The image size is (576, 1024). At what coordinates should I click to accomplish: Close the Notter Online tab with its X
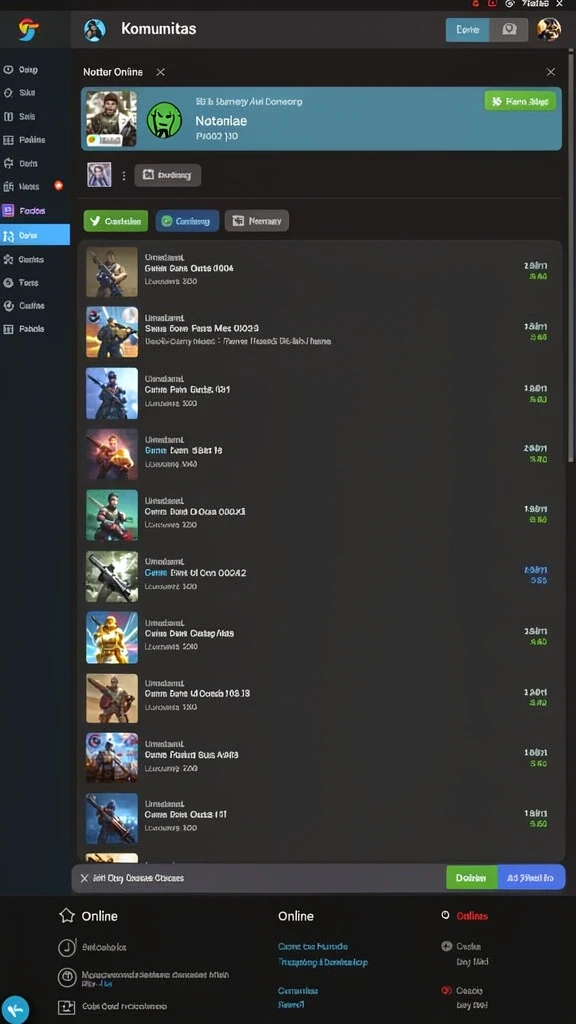[161, 72]
